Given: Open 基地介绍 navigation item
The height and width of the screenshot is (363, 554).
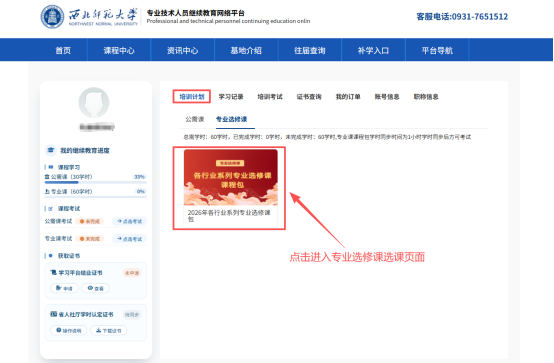Looking at the screenshot, I should coord(246,51).
